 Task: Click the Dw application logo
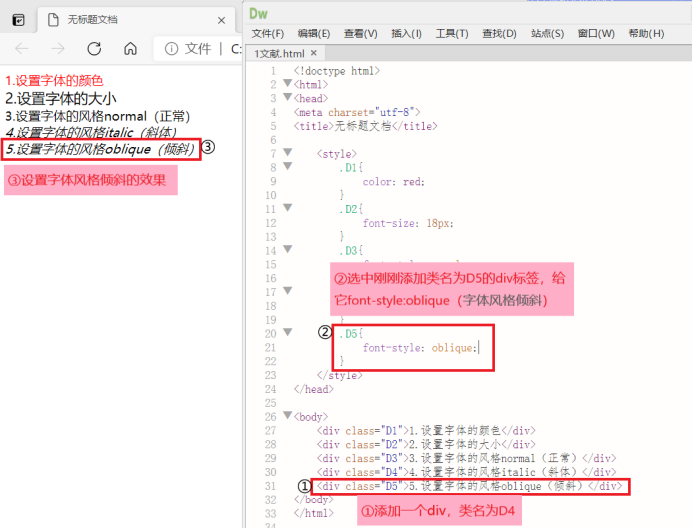(258, 14)
